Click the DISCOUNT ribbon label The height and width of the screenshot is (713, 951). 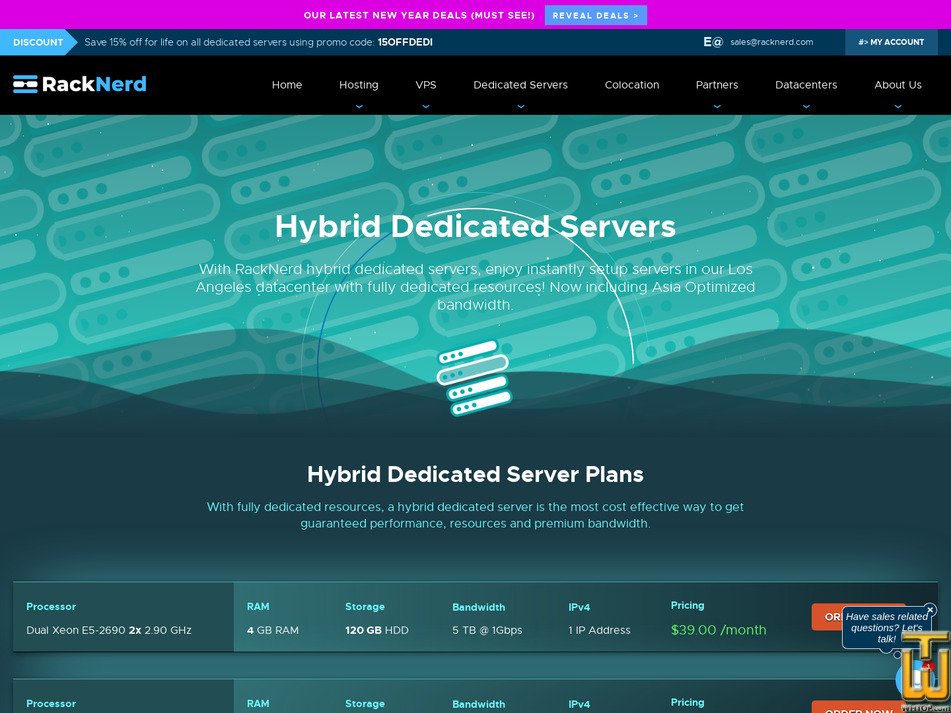(x=38, y=42)
